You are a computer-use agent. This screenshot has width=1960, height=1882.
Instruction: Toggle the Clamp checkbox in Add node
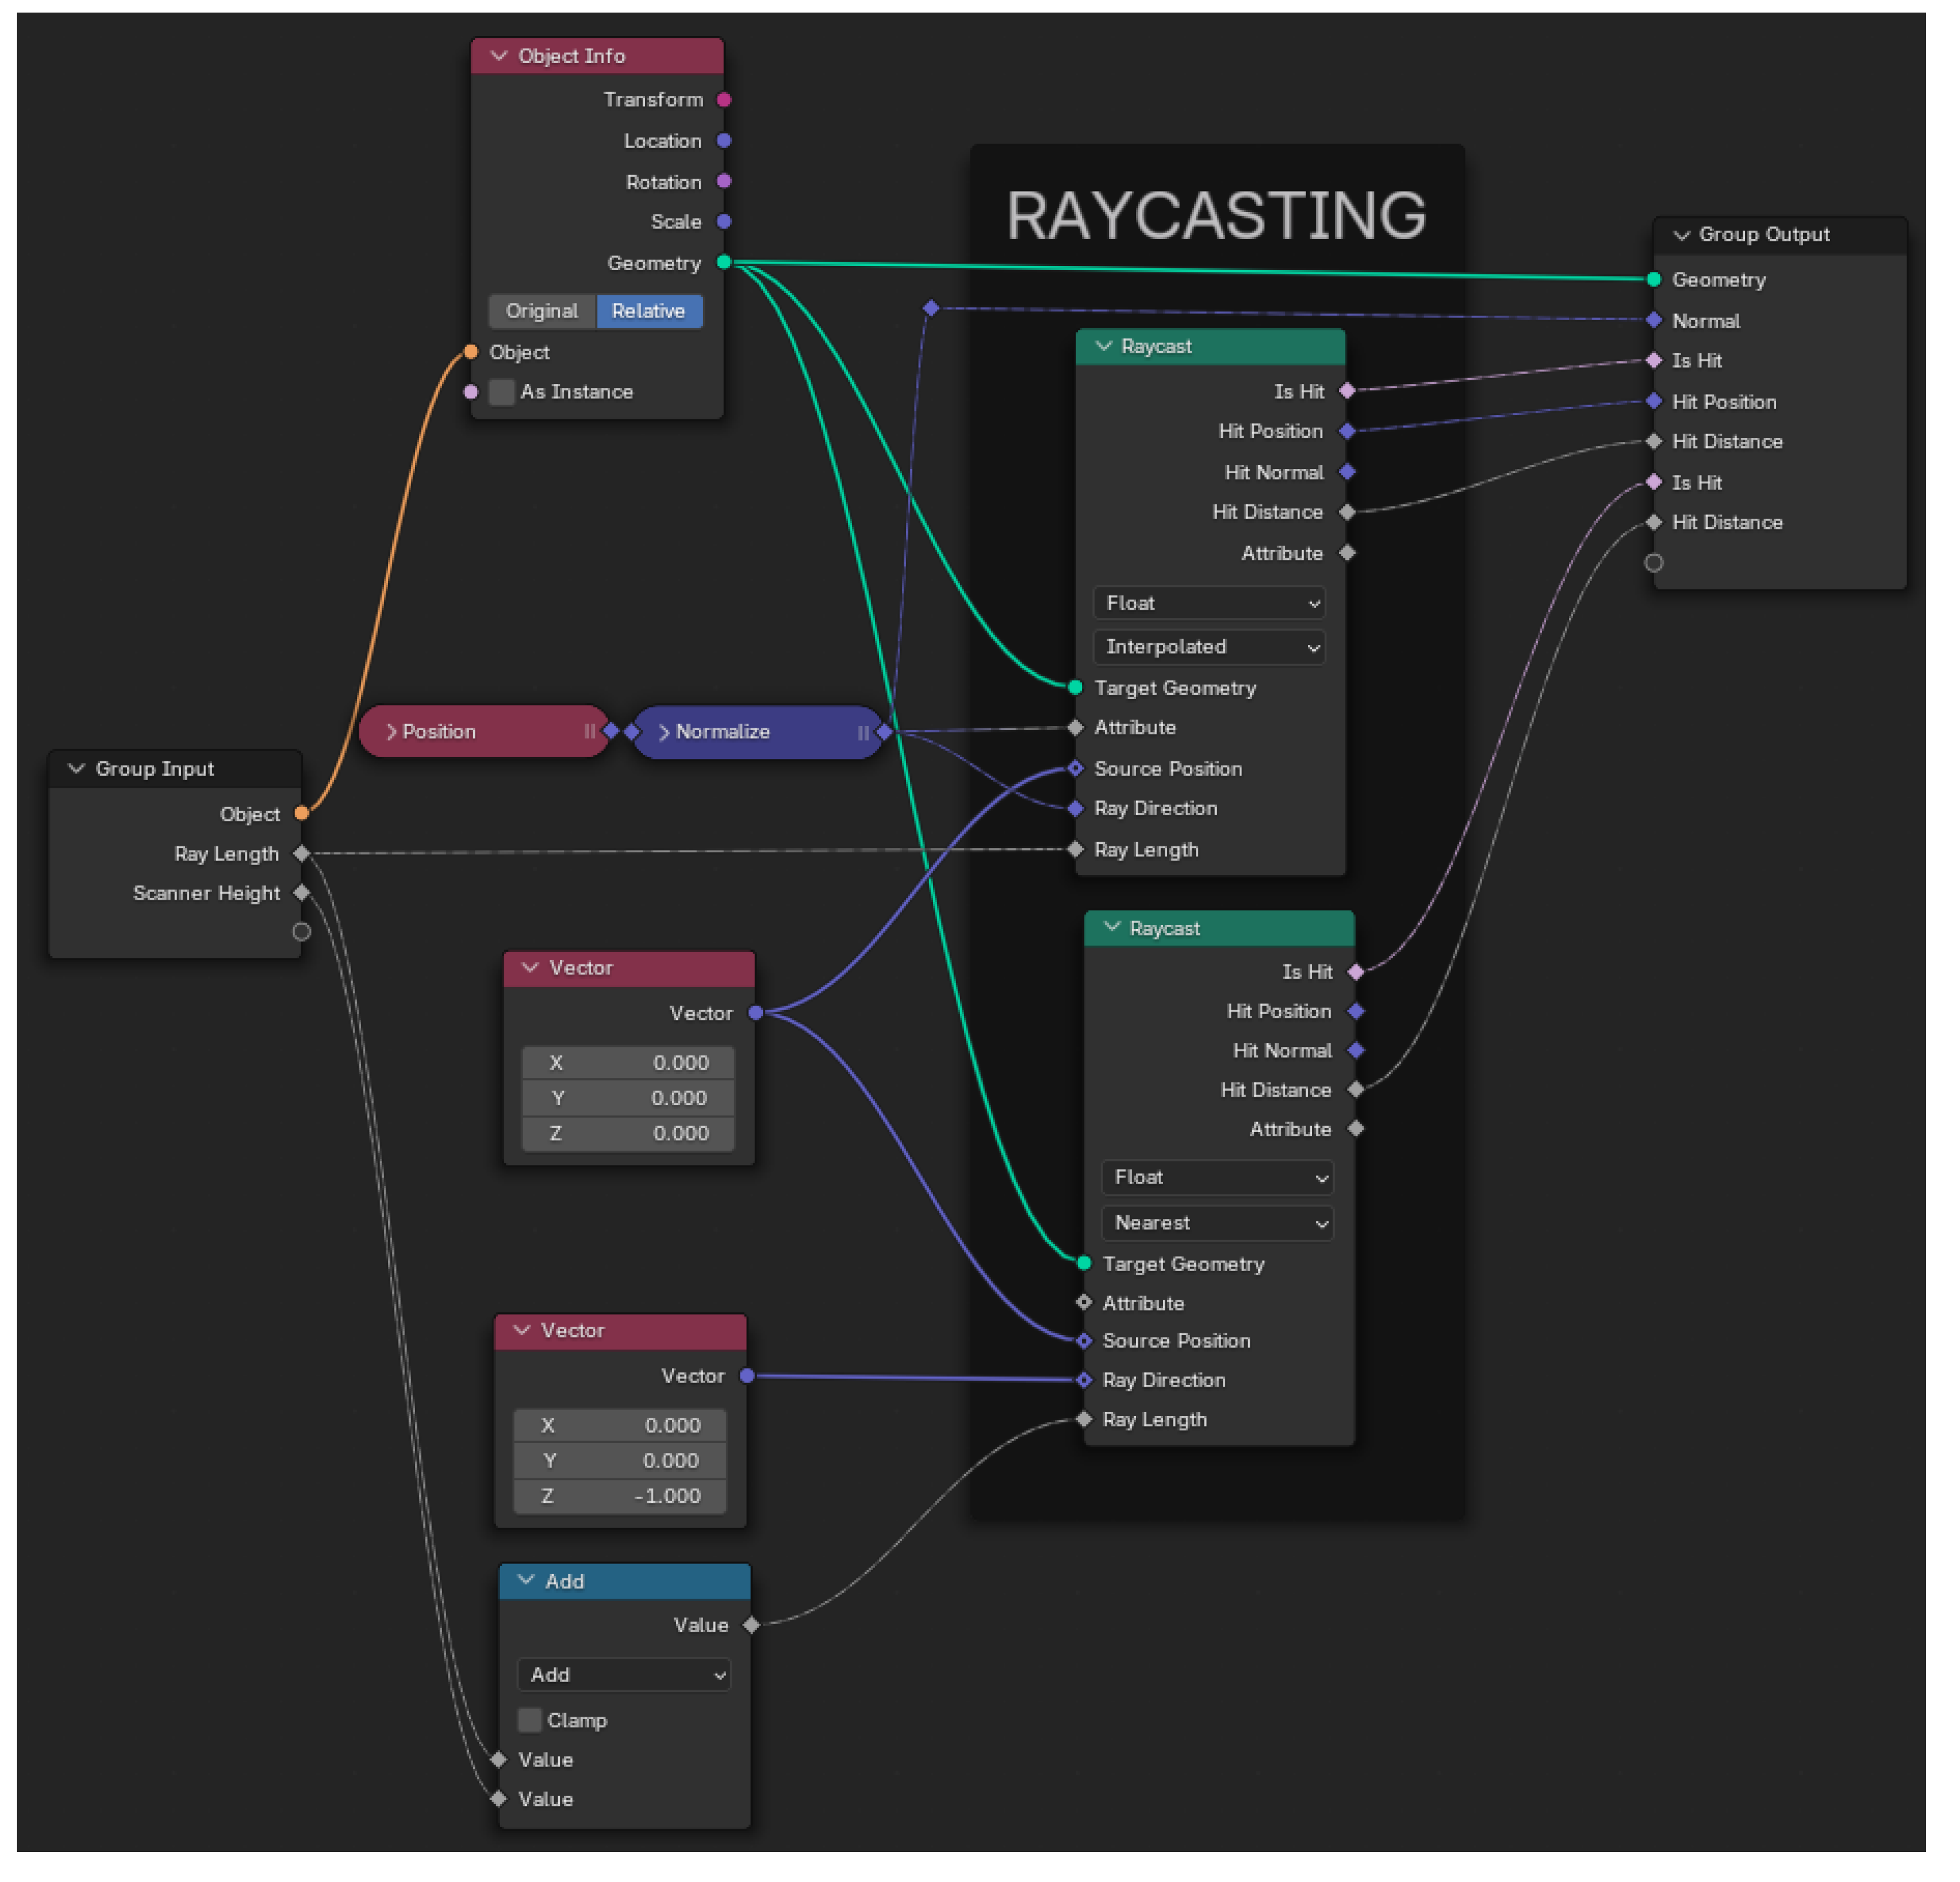530,1720
